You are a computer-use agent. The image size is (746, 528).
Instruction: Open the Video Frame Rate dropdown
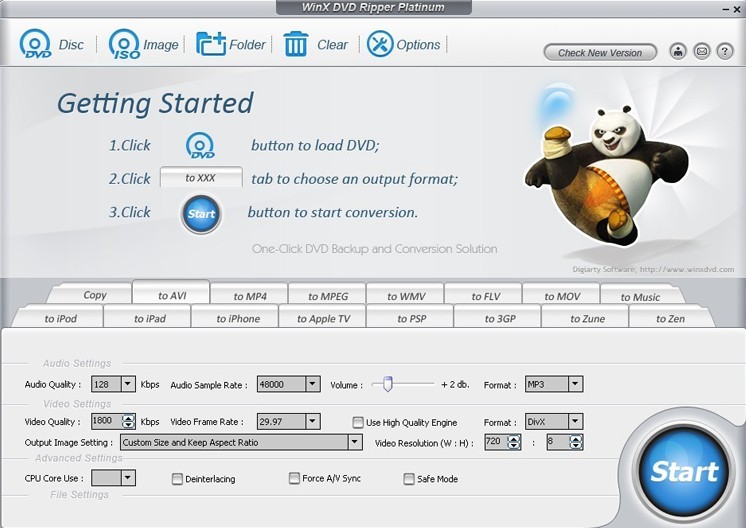tap(313, 421)
